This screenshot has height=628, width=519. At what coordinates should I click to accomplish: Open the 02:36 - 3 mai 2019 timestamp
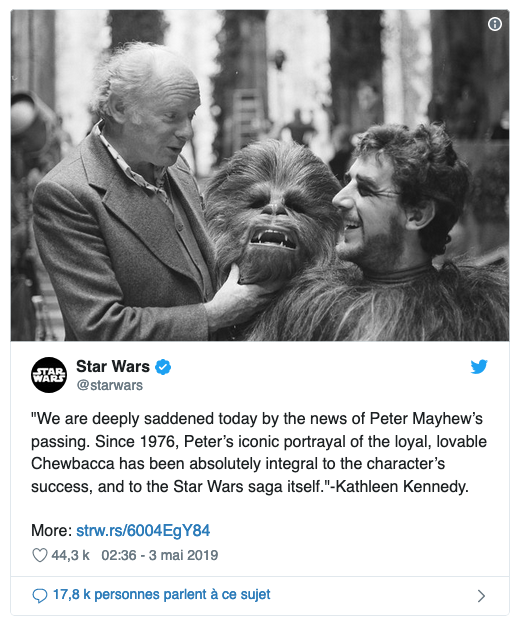(x=159, y=556)
